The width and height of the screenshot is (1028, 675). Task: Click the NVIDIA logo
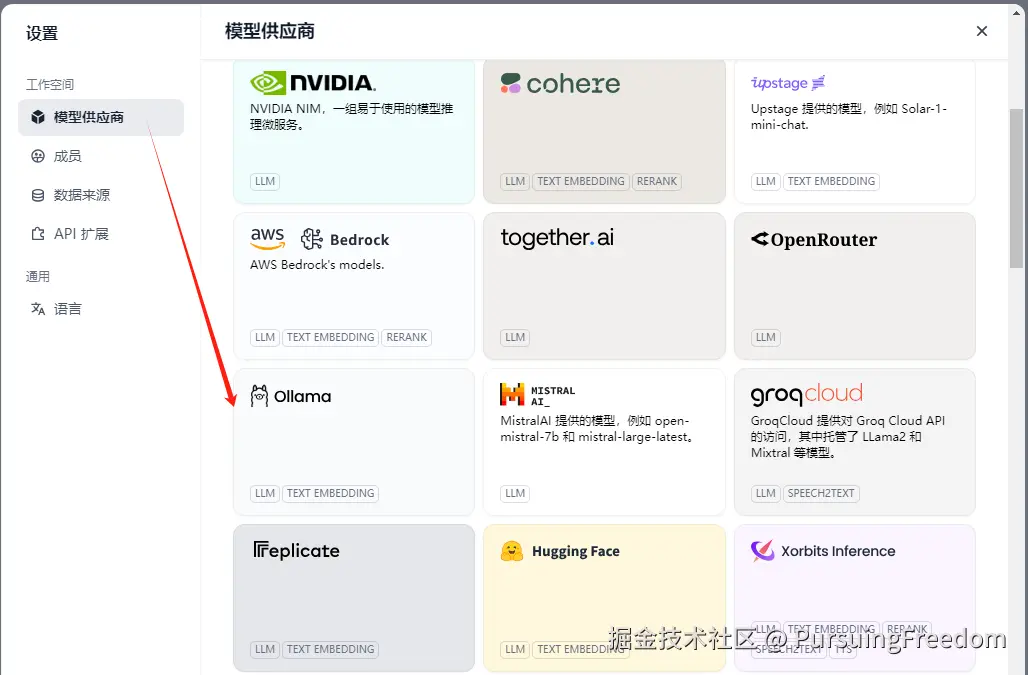[x=313, y=83]
